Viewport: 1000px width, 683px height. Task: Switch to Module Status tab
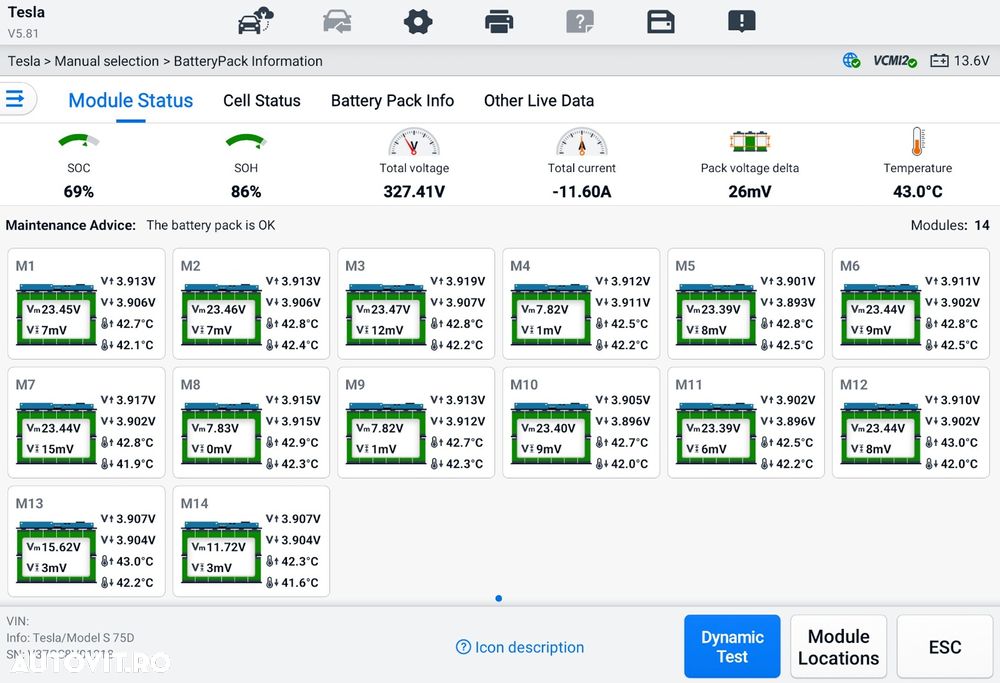click(131, 101)
